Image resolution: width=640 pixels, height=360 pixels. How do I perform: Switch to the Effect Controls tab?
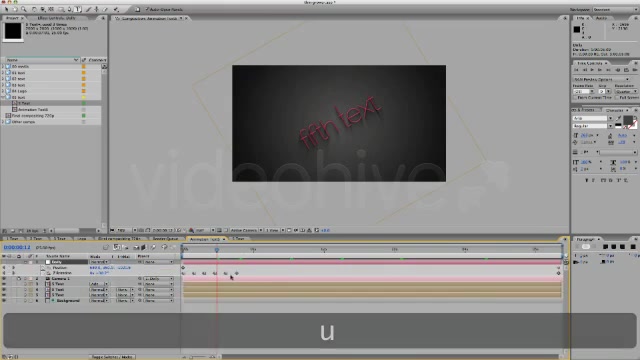pyautogui.click(x=57, y=18)
